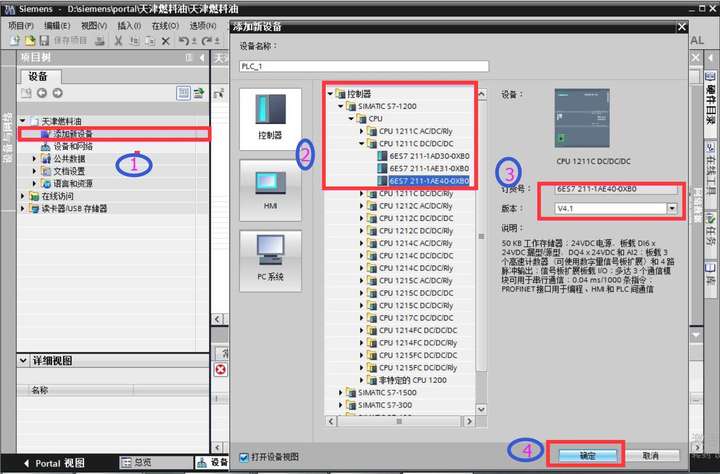This screenshot has width=720, height=474.
Task: Collapse CPU 1211C DC/DC/DC node
Action: click(362, 143)
